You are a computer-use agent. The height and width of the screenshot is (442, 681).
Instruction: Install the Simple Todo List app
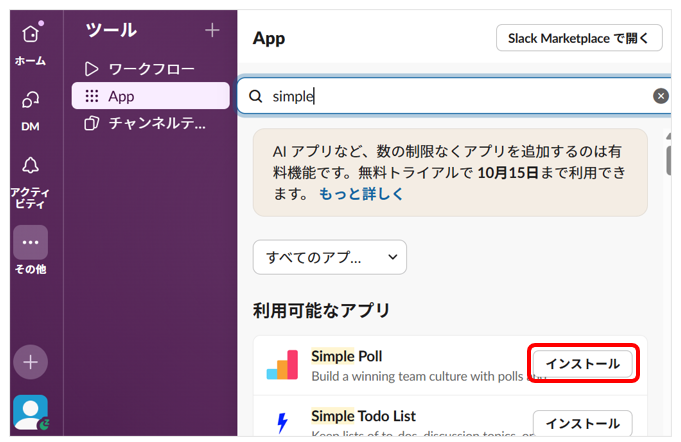point(582,423)
